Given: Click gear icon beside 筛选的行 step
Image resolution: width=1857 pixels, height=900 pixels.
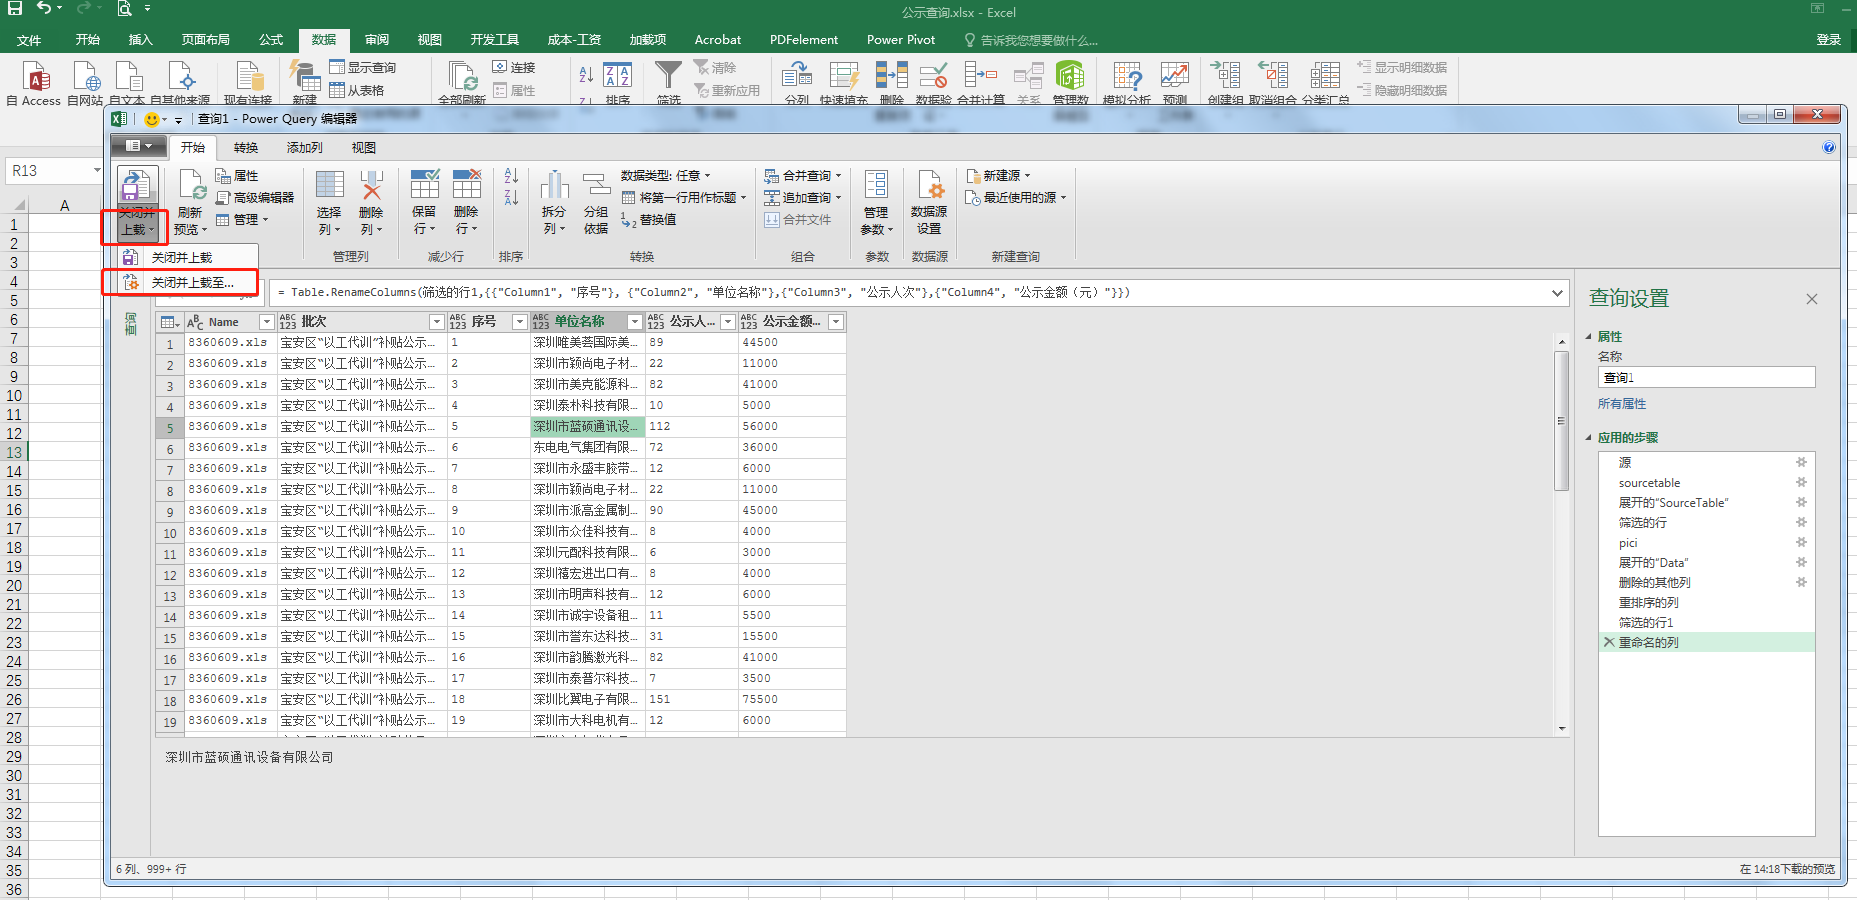Looking at the screenshot, I should coord(1801,522).
